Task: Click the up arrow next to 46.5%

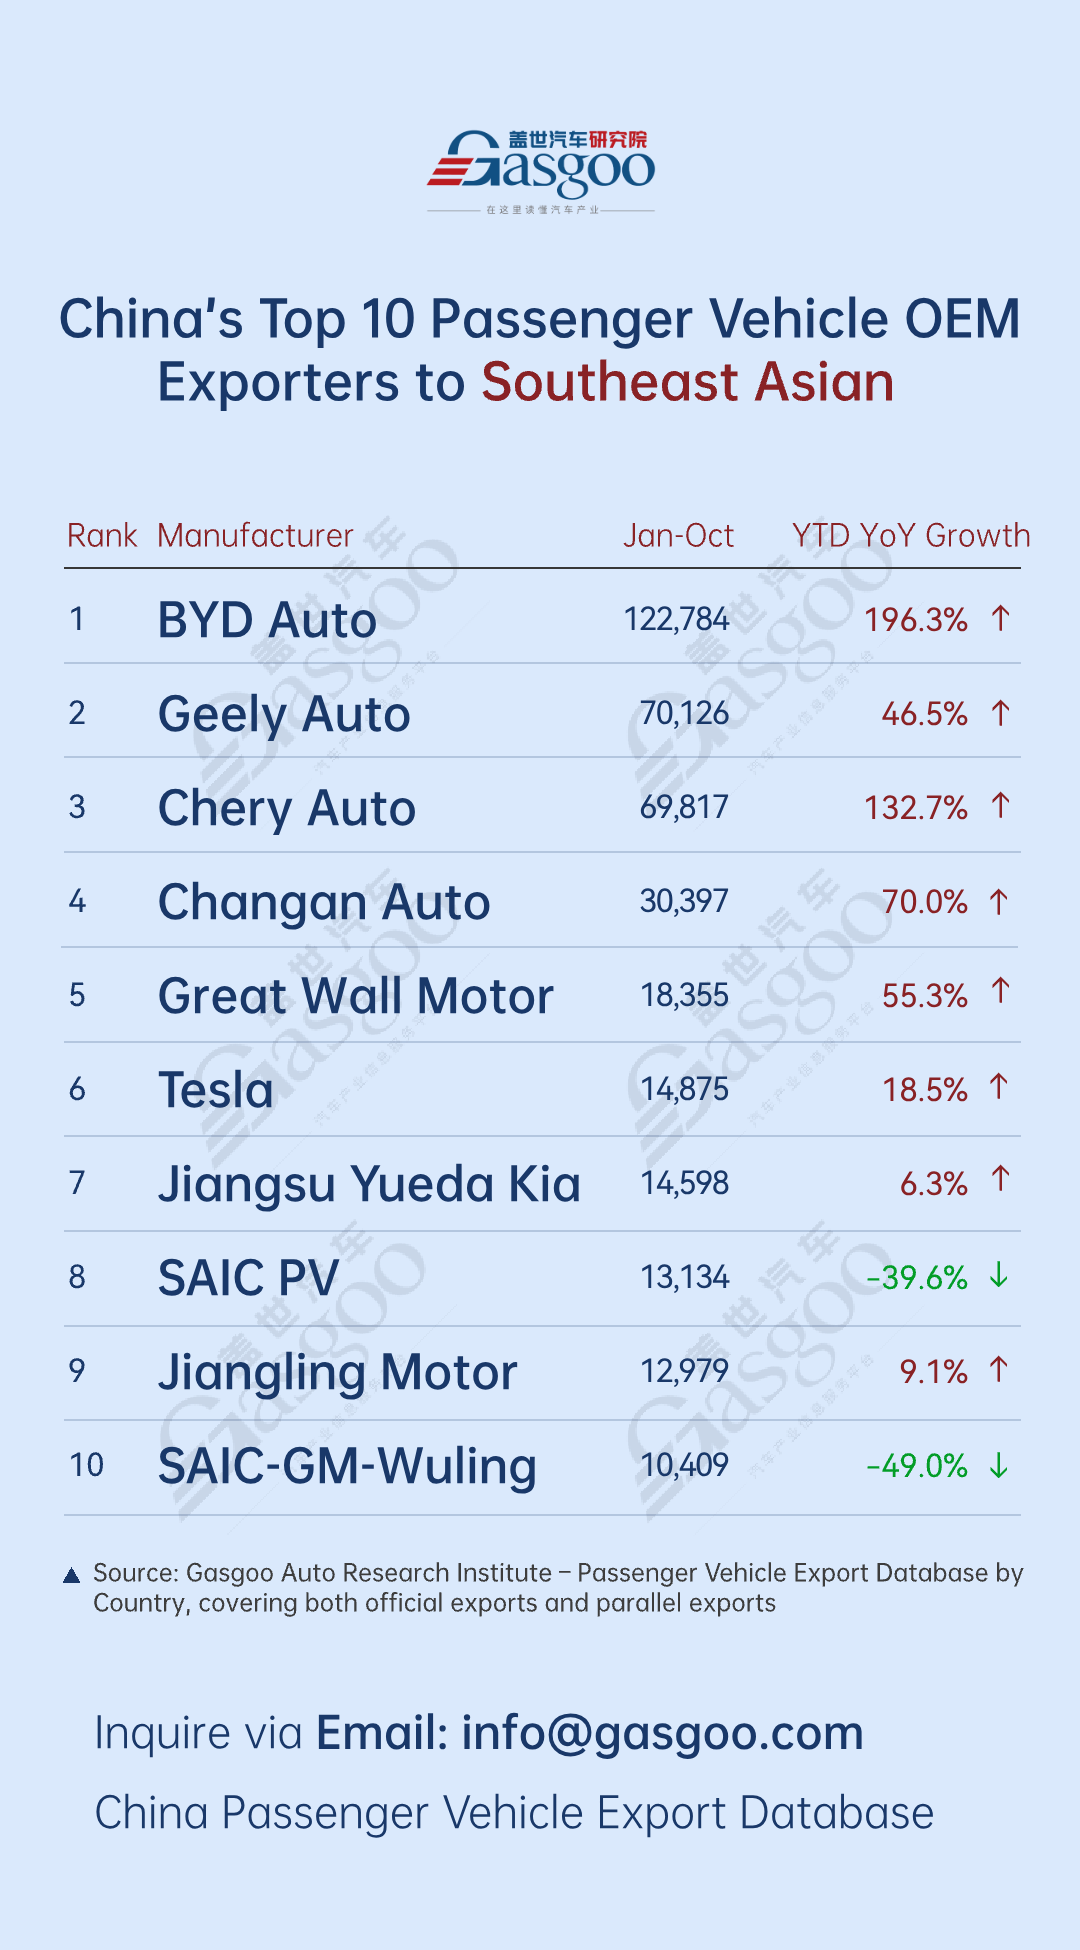Action: tap(1000, 713)
